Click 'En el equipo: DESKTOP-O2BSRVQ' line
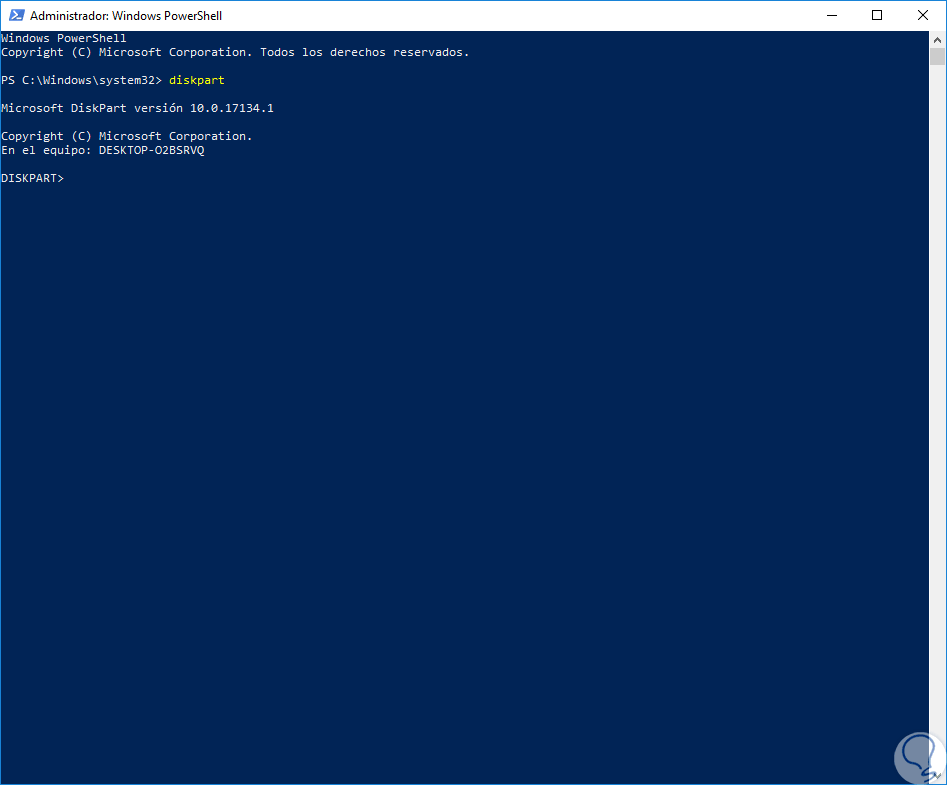The height and width of the screenshot is (785, 947). point(103,150)
